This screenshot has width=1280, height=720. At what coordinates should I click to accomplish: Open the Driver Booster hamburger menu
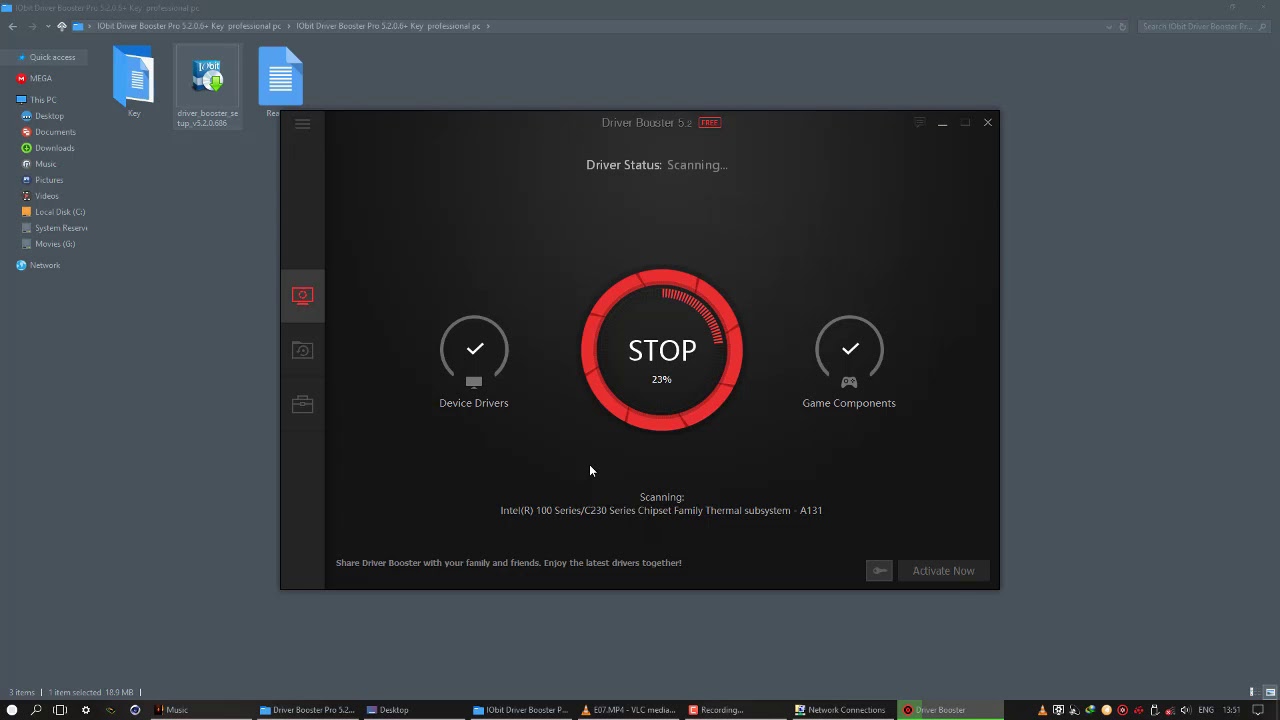(x=303, y=123)
